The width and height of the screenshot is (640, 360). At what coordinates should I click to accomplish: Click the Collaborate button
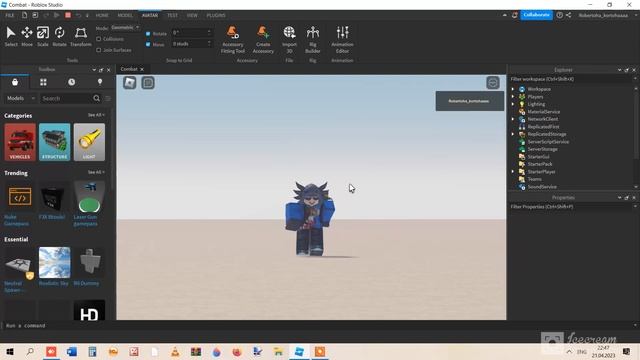coord(536,15)
